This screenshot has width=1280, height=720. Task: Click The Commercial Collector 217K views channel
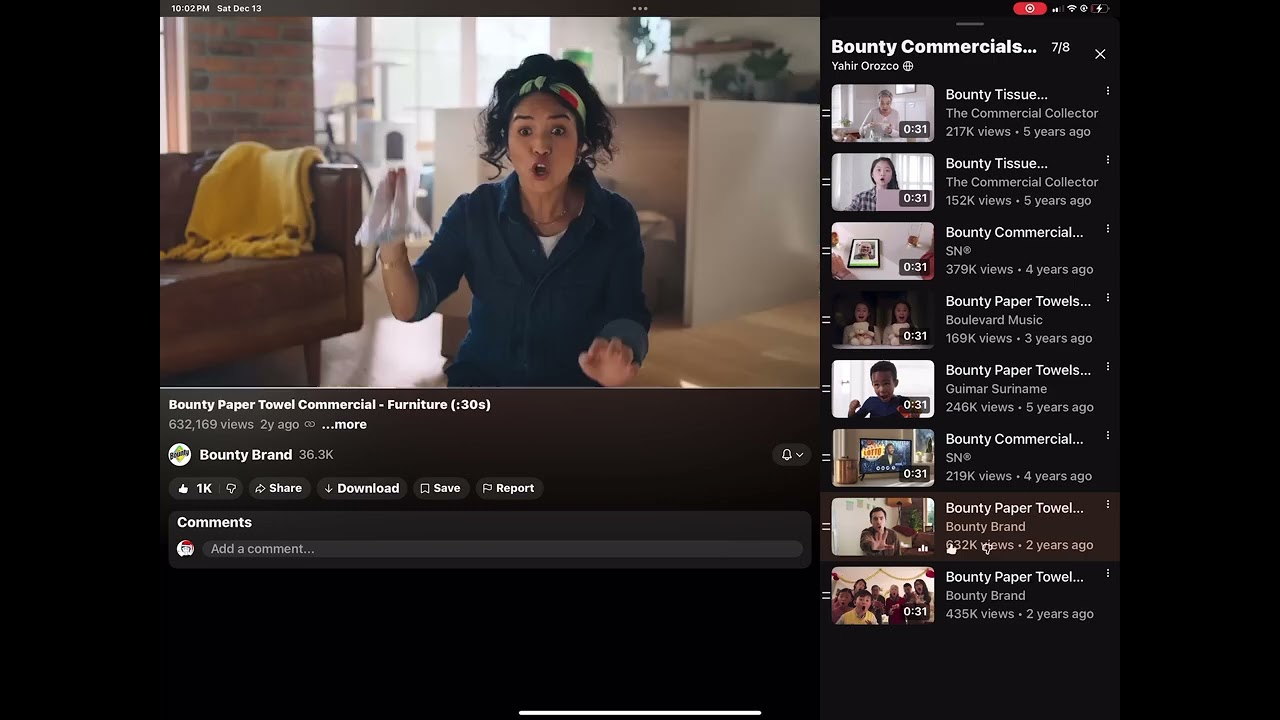(x=1022, y=113)
